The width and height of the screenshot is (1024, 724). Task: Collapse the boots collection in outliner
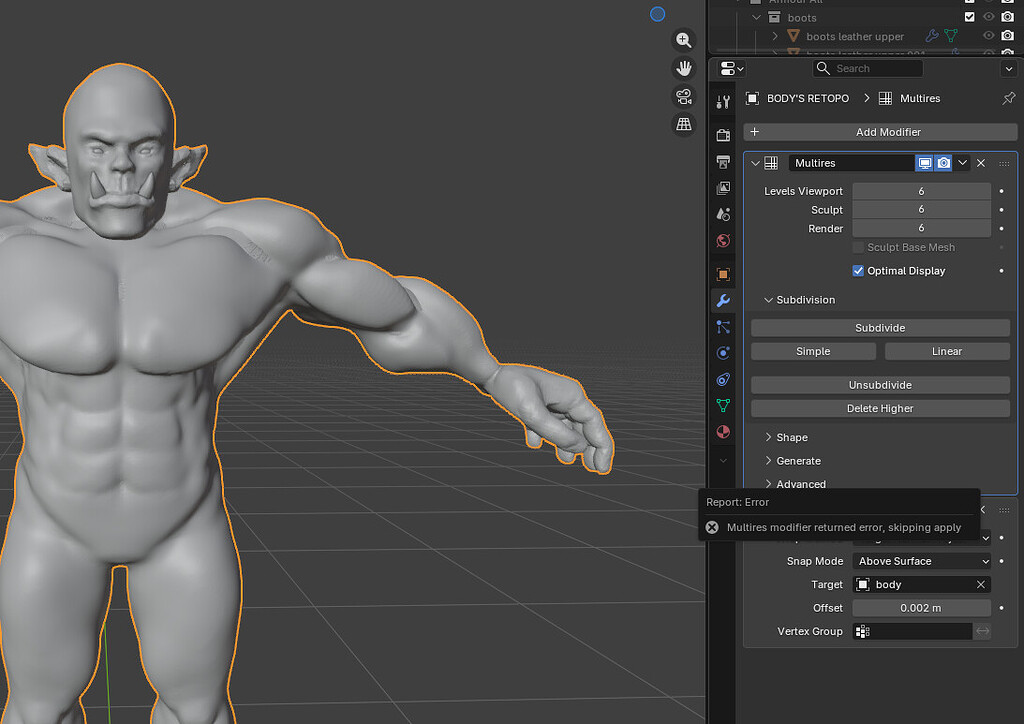[x=756, y=18]
